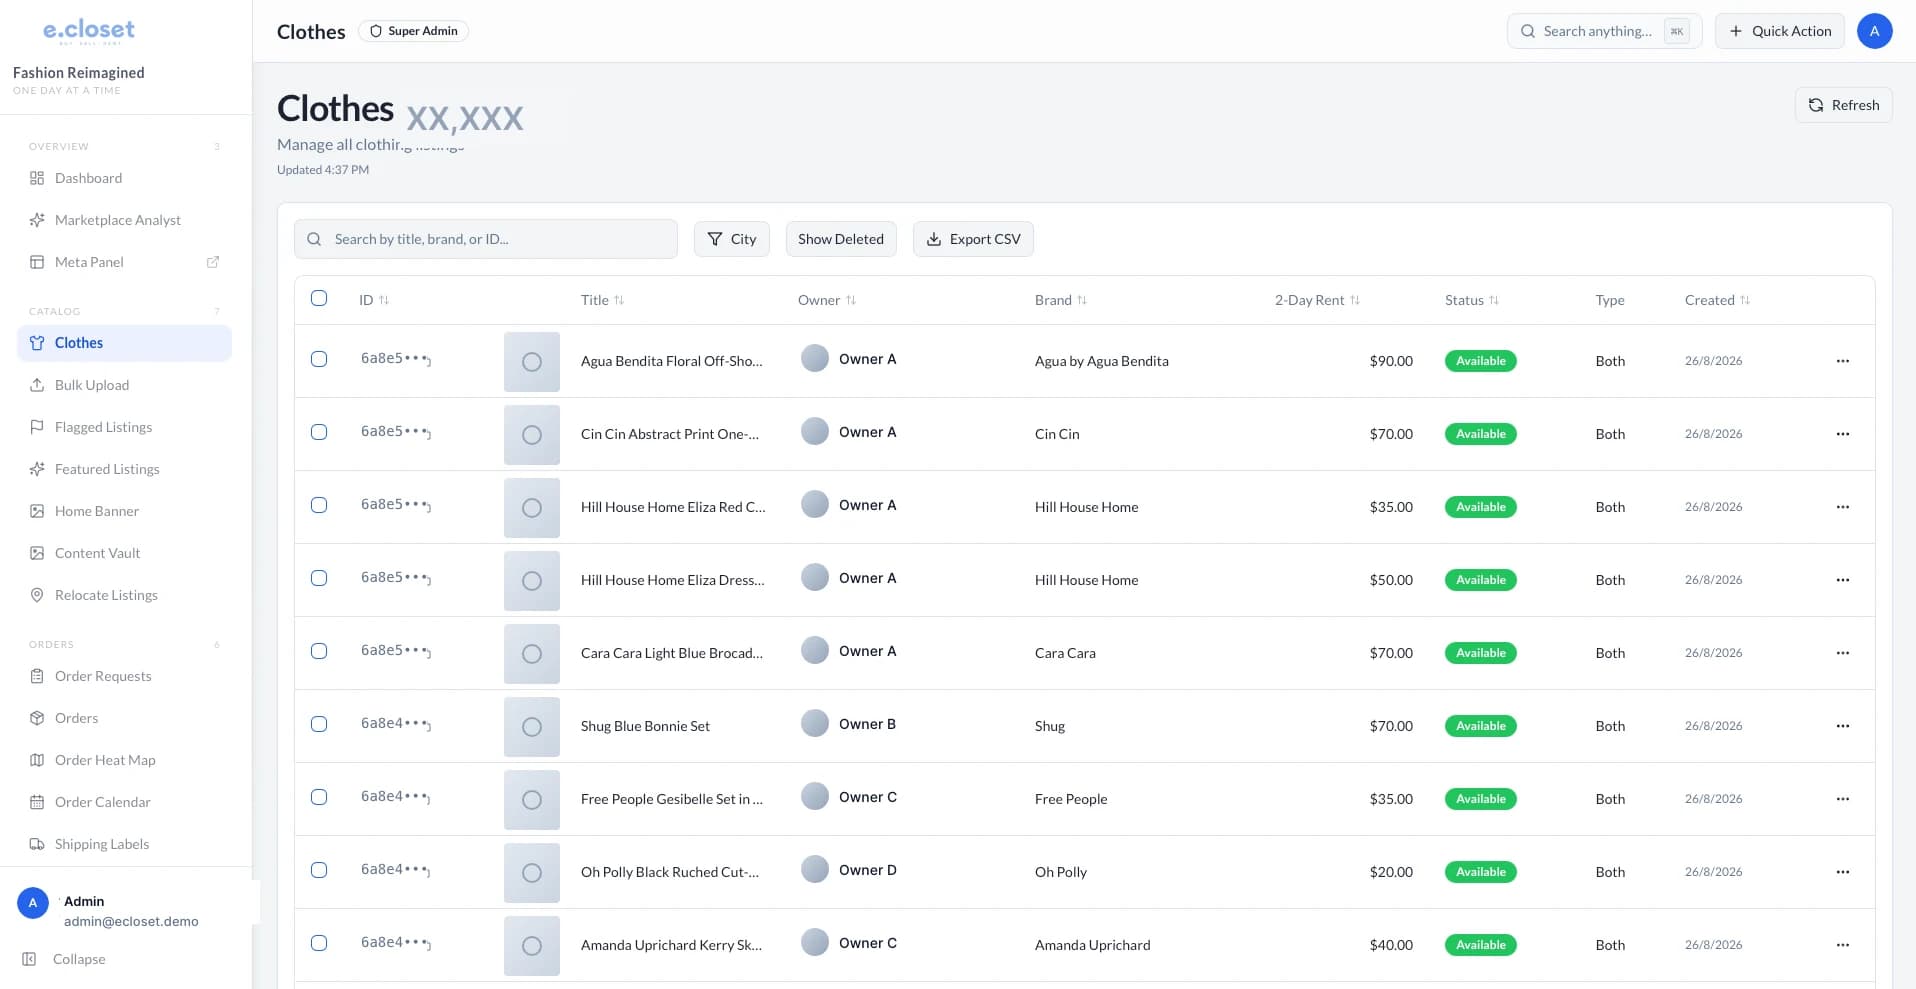Open actions menu for Agua Bendita Floral row

coord(1843,361)
